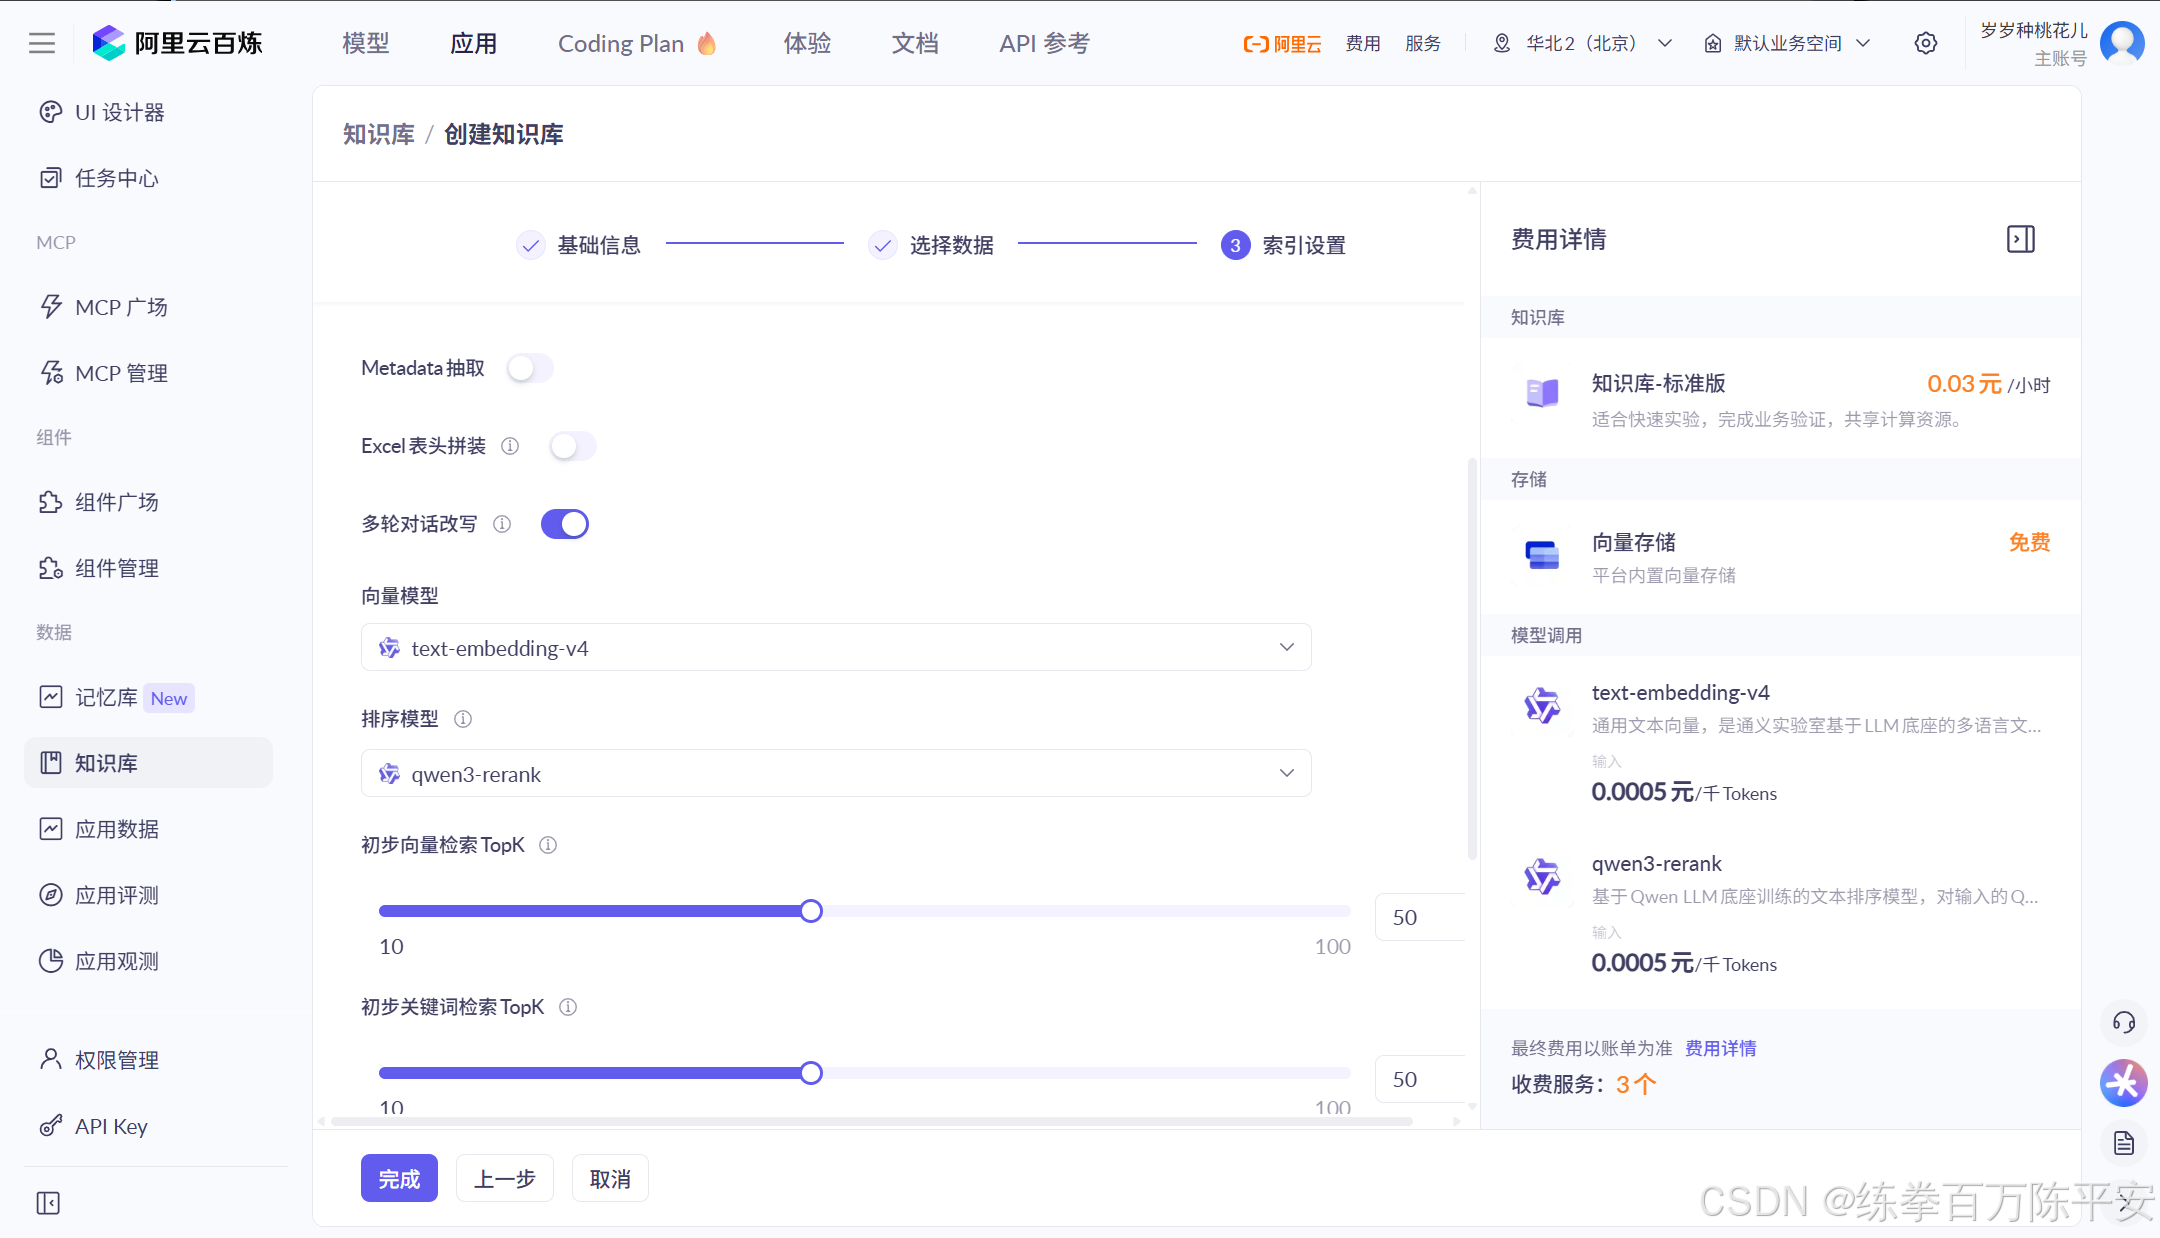Open 向量模型 text-embedding-v4 dropdown
Image resolution: width=2160 pixels, height=1238 pixels.
click(x=835, y=648)
